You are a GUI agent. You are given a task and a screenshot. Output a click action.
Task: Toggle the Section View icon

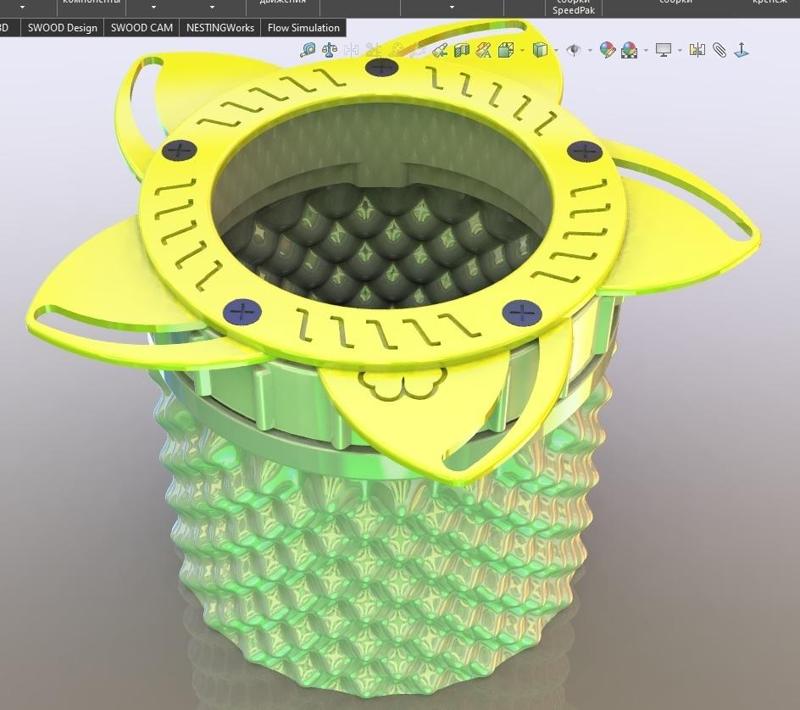(462, 50)
